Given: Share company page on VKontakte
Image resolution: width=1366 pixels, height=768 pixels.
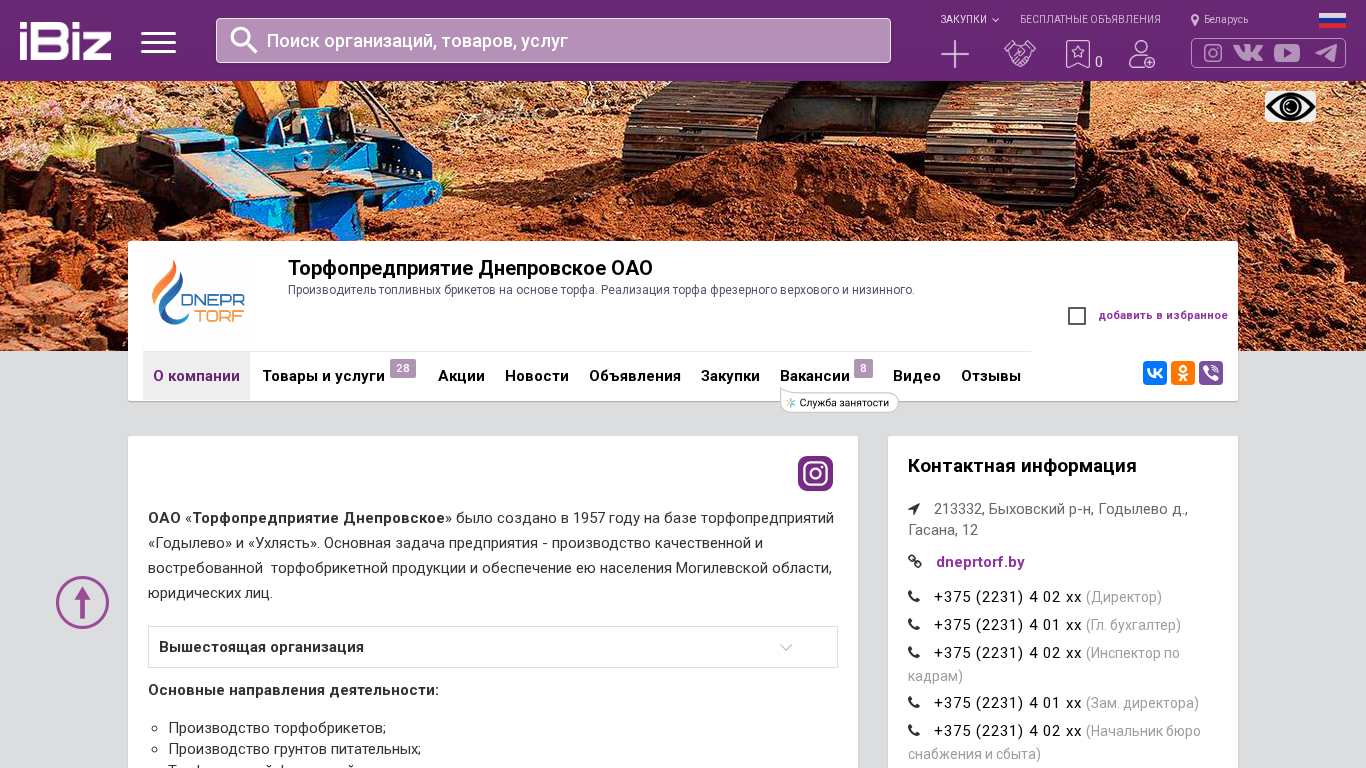Looking at the screenshot, I should click(x=1155, y=373).
